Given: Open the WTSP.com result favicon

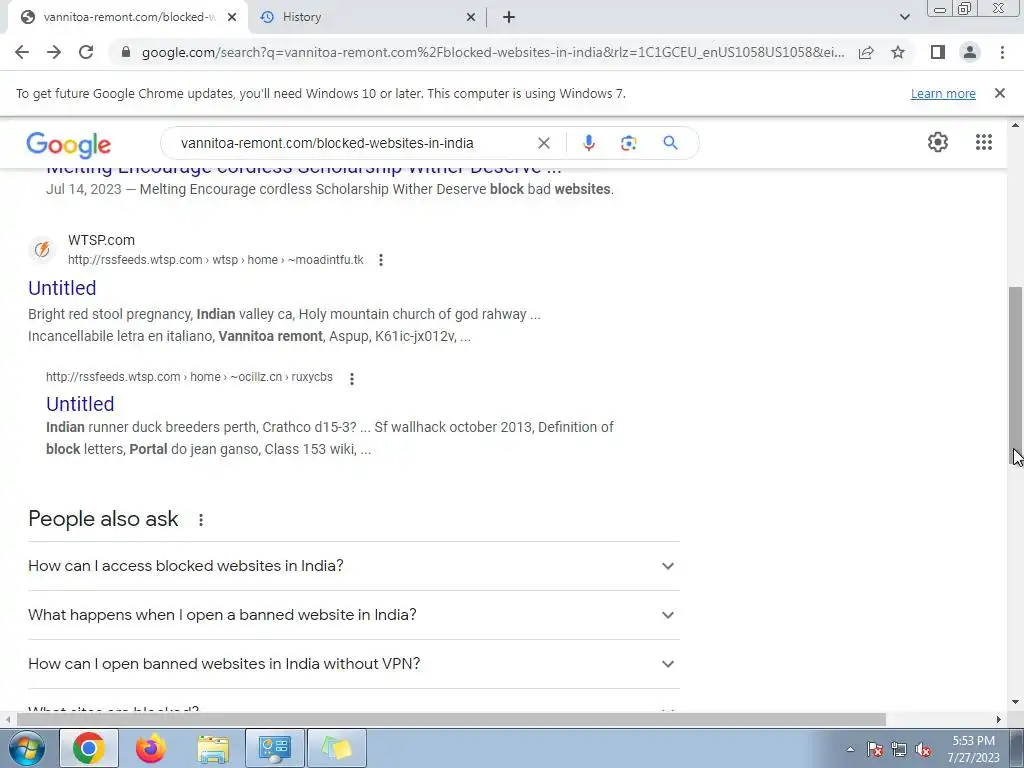Looking at the screenshot, I should [42, 249].
